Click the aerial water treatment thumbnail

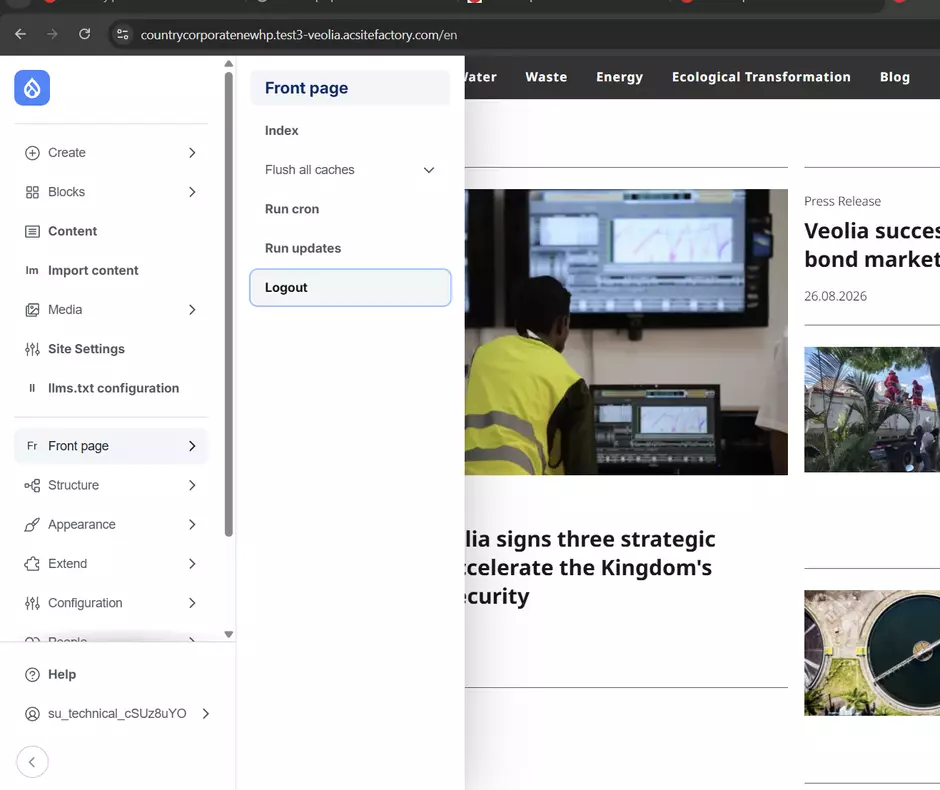coord(872,653)
